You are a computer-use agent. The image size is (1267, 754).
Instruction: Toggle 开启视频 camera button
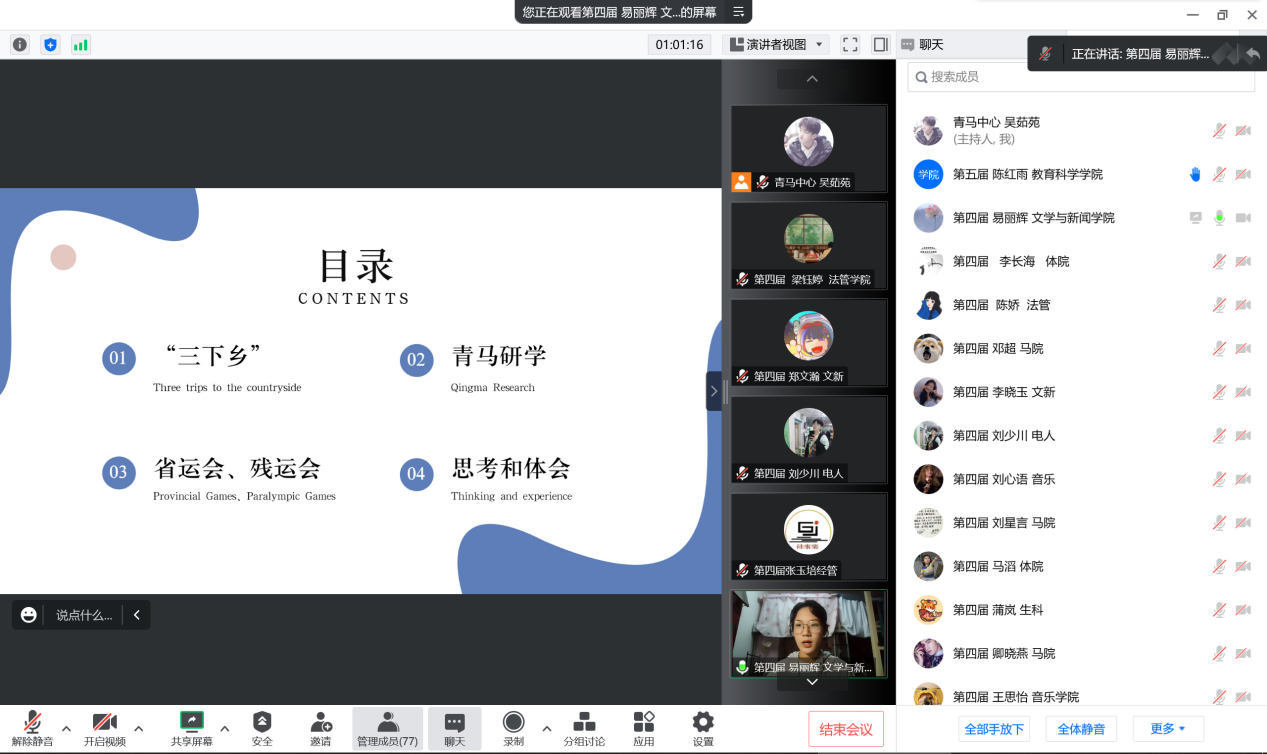click(x=104, y=722)
